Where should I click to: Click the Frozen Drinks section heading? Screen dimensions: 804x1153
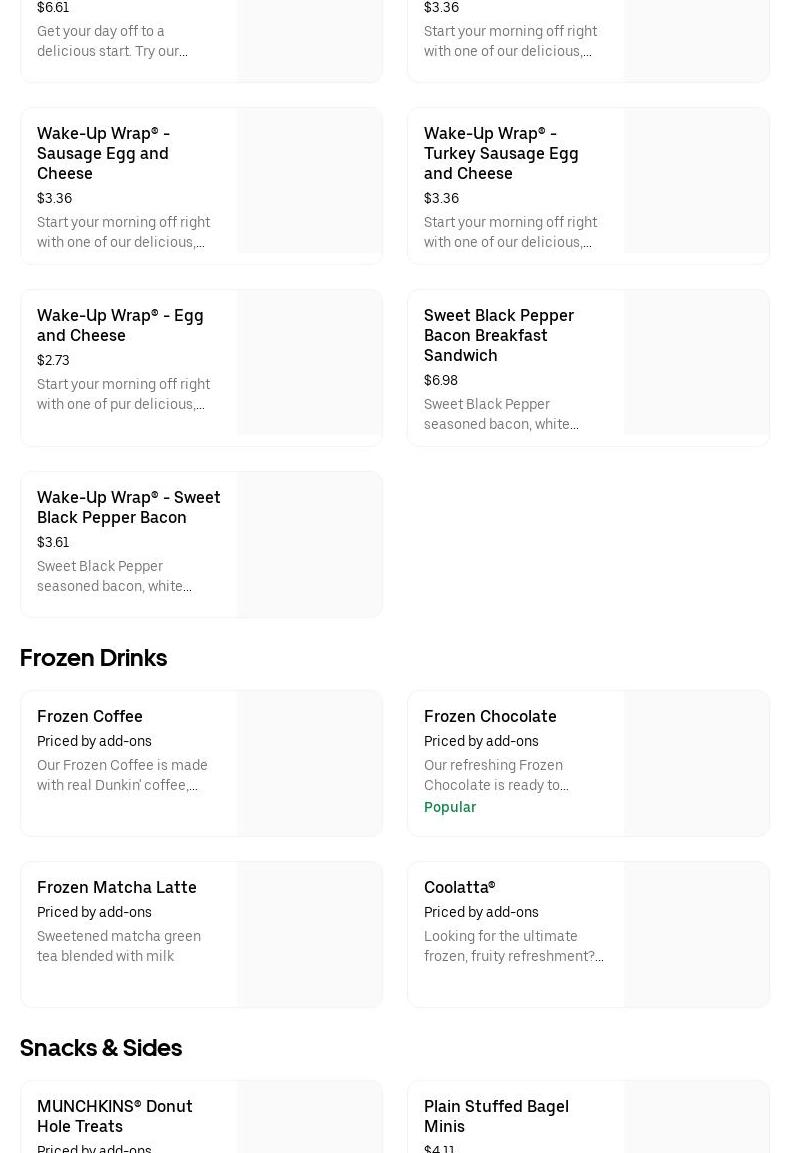click(x=93, y=657)
